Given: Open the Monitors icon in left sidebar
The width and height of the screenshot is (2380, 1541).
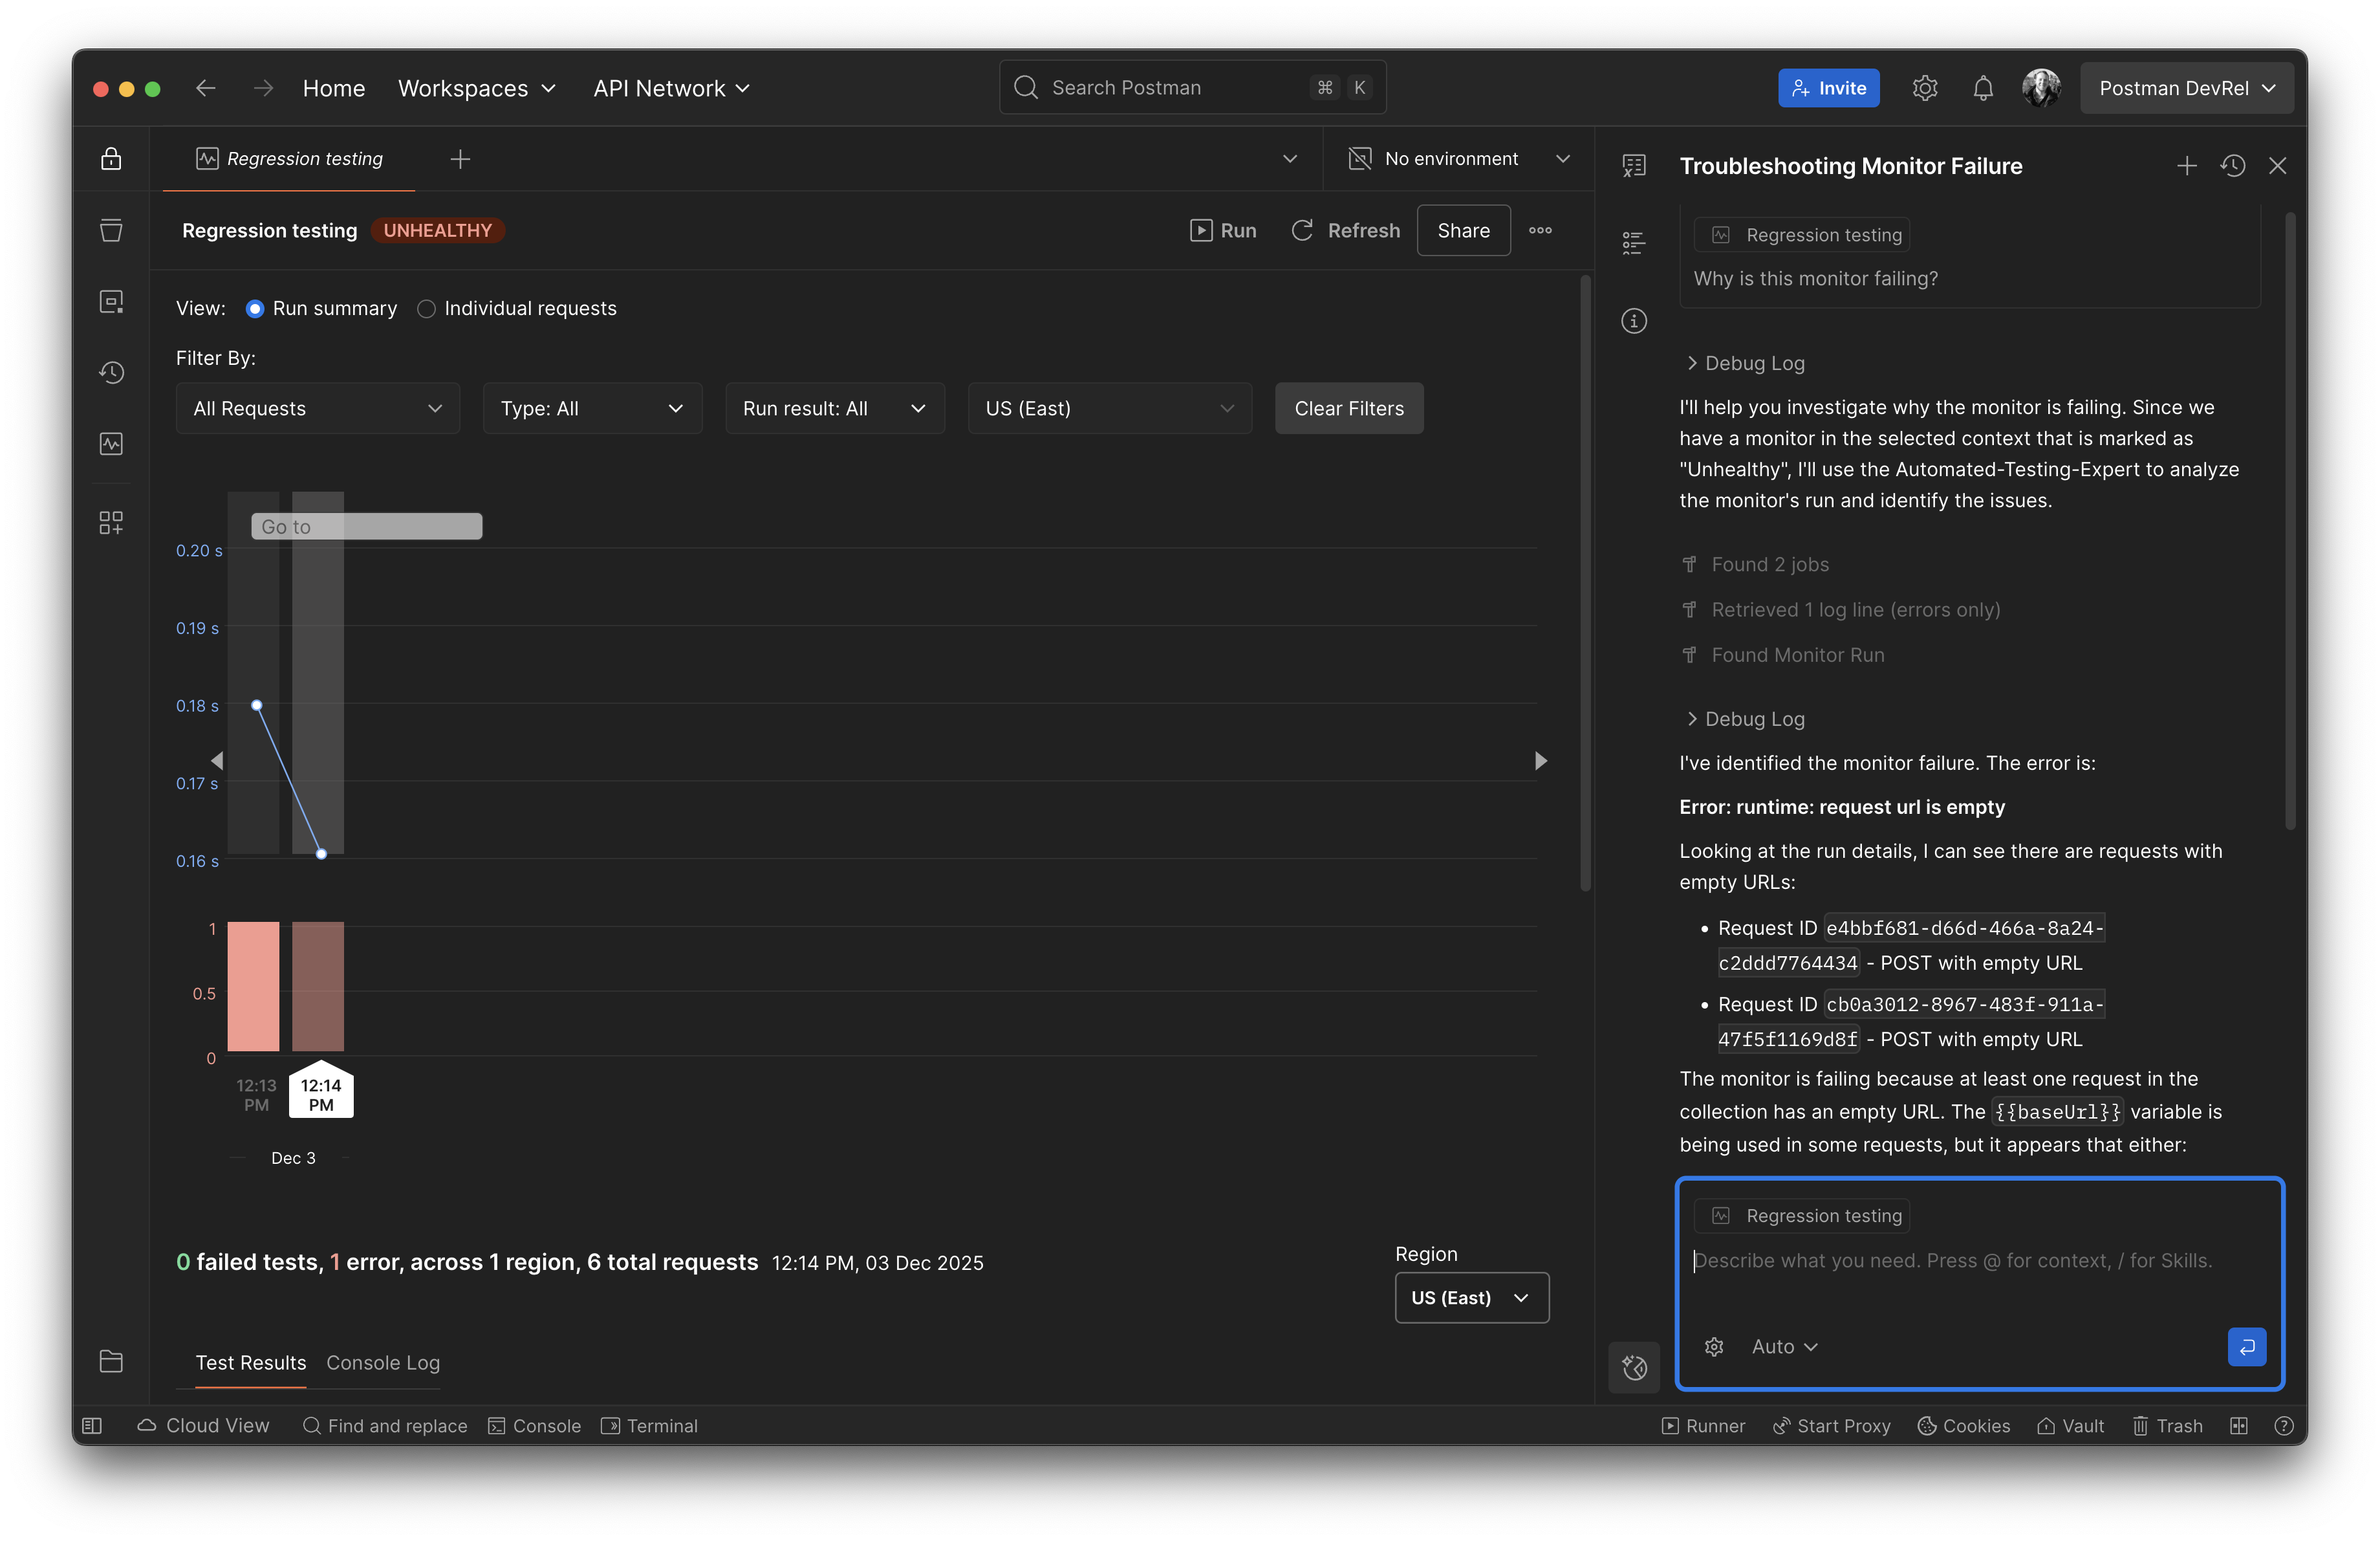Looking at the screenshot, I should [111, 444].
